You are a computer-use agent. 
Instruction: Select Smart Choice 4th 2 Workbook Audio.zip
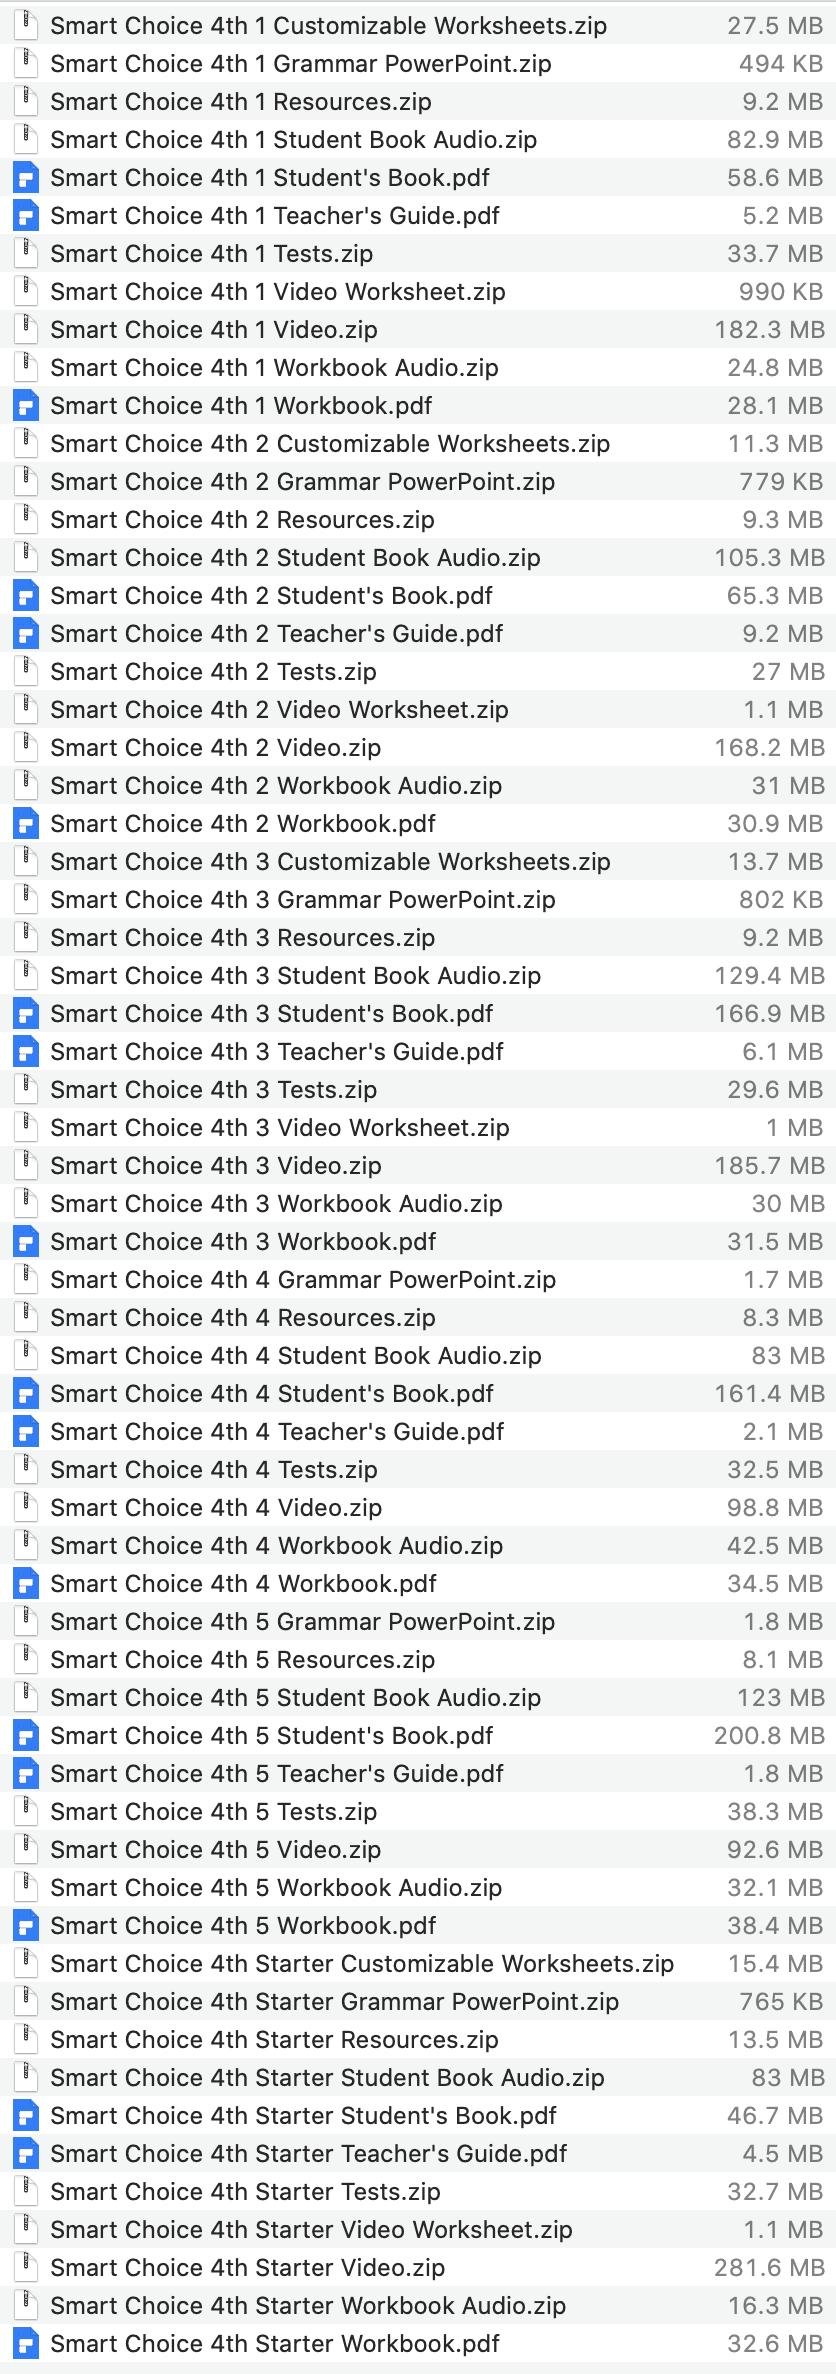coord(276,786)
